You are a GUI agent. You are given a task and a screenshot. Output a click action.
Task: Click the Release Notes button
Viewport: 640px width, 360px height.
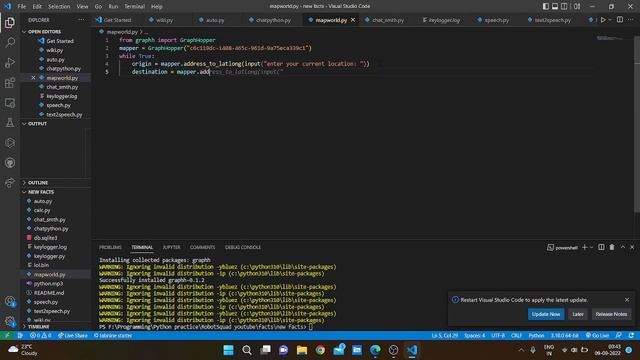point(611,314)
